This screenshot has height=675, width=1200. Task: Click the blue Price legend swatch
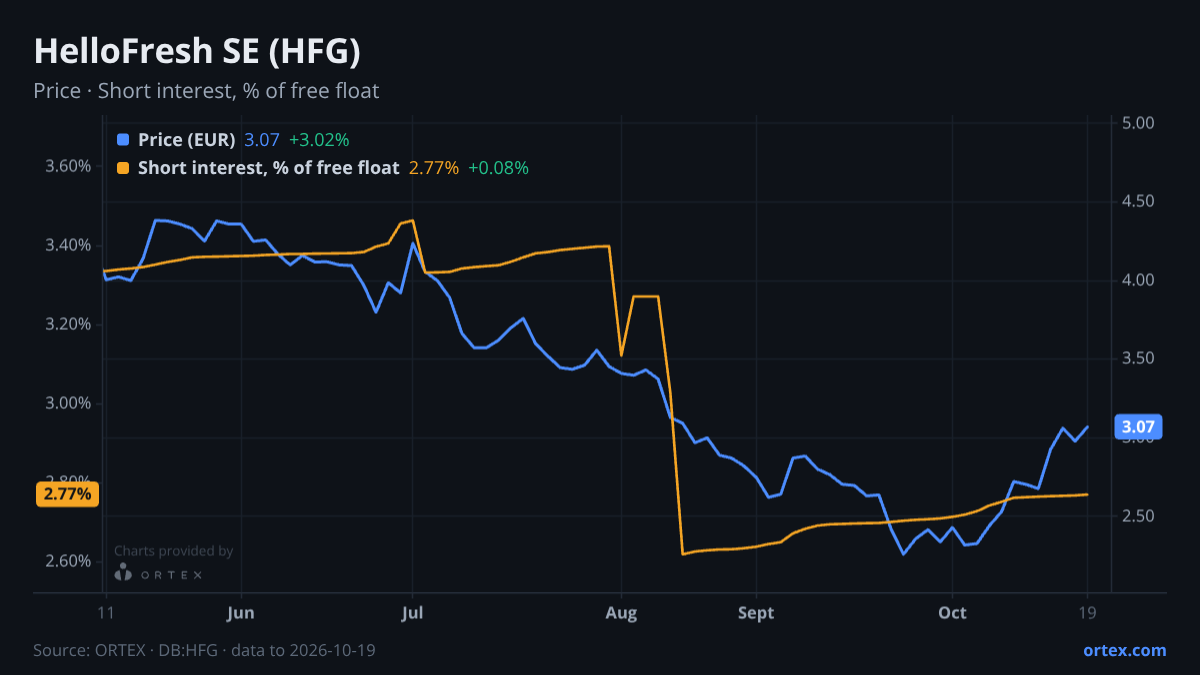point(123,140)
